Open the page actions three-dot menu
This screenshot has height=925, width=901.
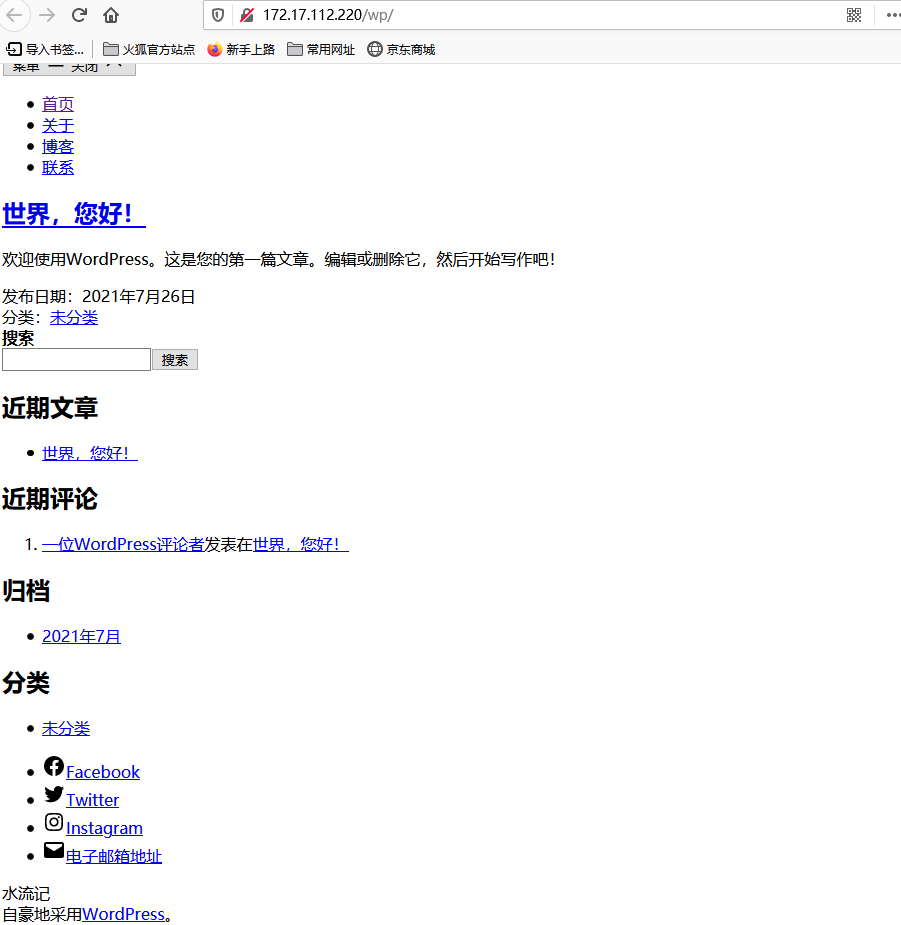pyautogui.click(x=892, y=15)
